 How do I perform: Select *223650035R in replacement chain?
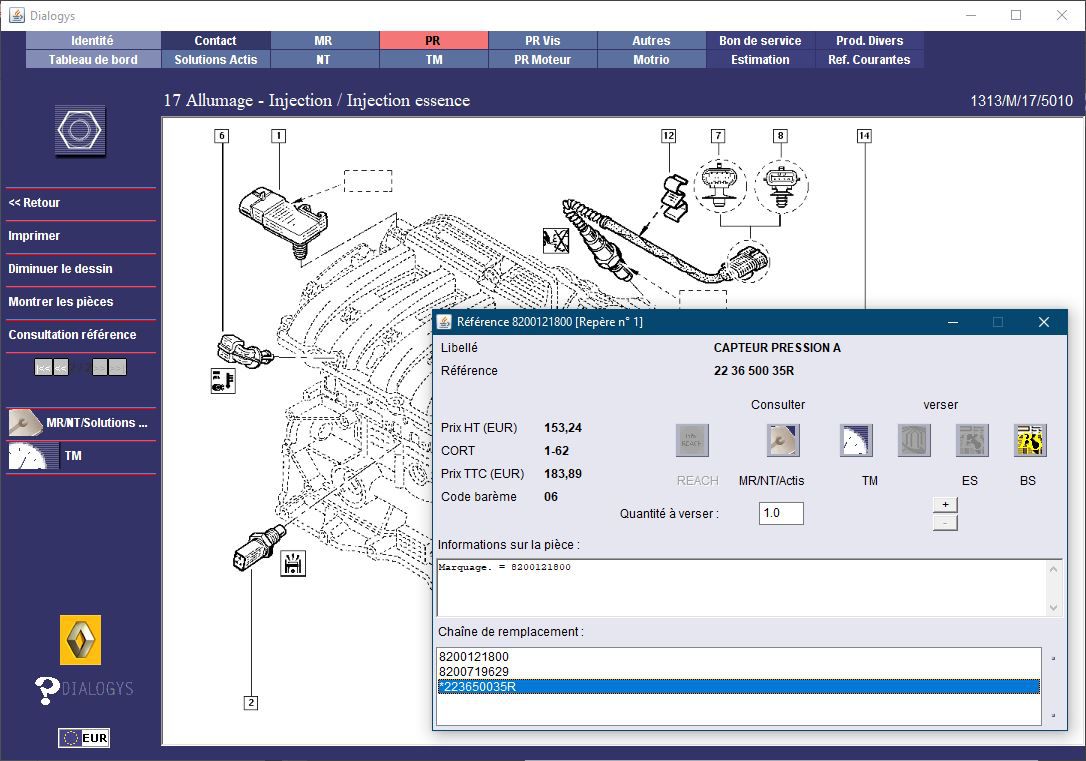click(x=738, y=687)
